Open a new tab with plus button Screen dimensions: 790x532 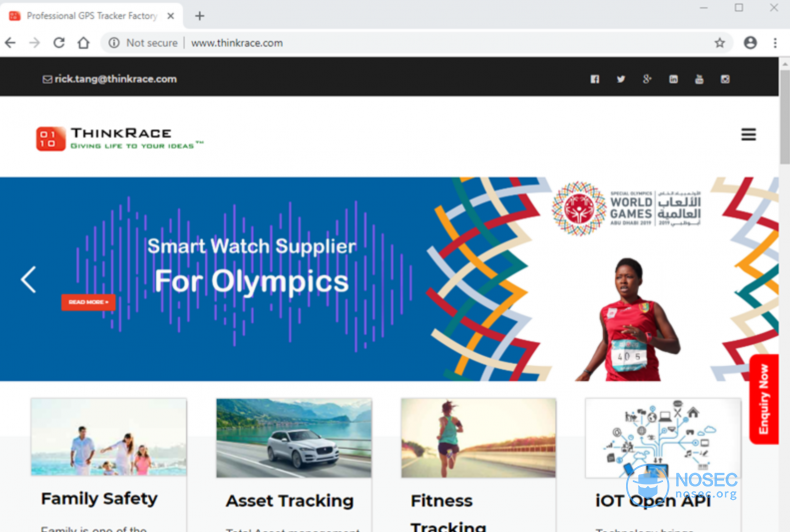[200, 16]
